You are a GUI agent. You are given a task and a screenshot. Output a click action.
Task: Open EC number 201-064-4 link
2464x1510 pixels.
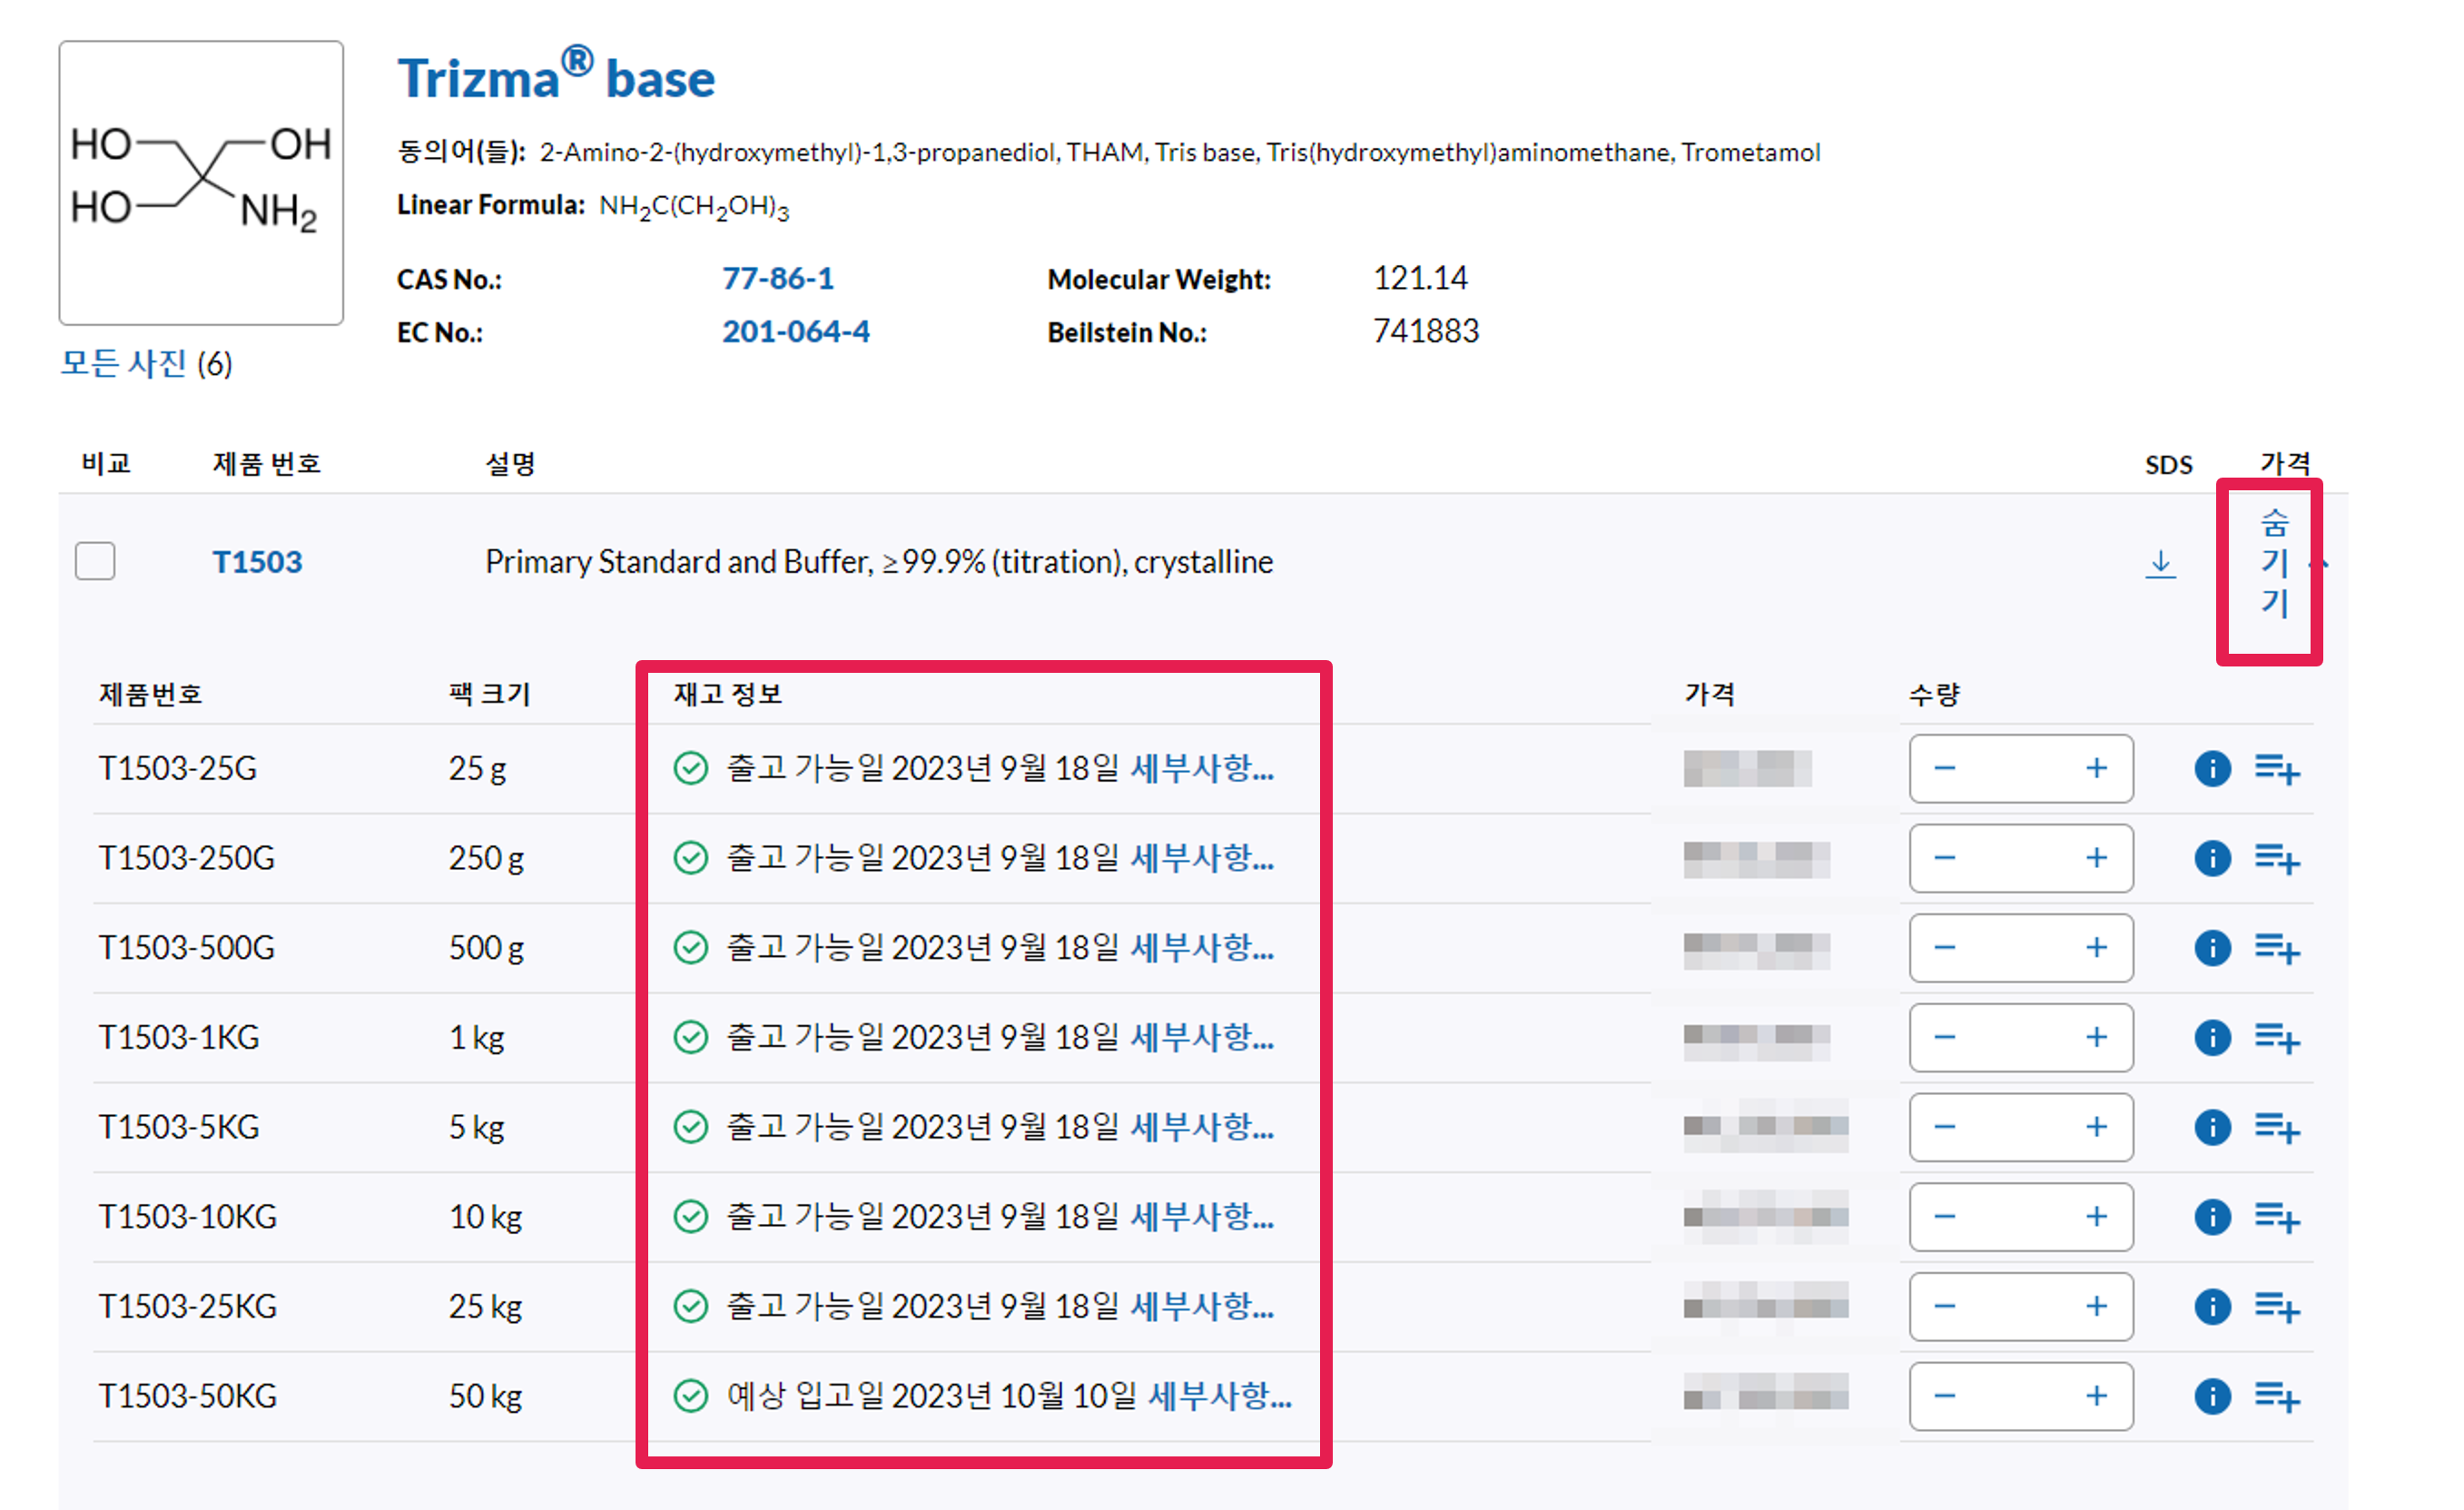pyautogui.click(x=795, y=331)
